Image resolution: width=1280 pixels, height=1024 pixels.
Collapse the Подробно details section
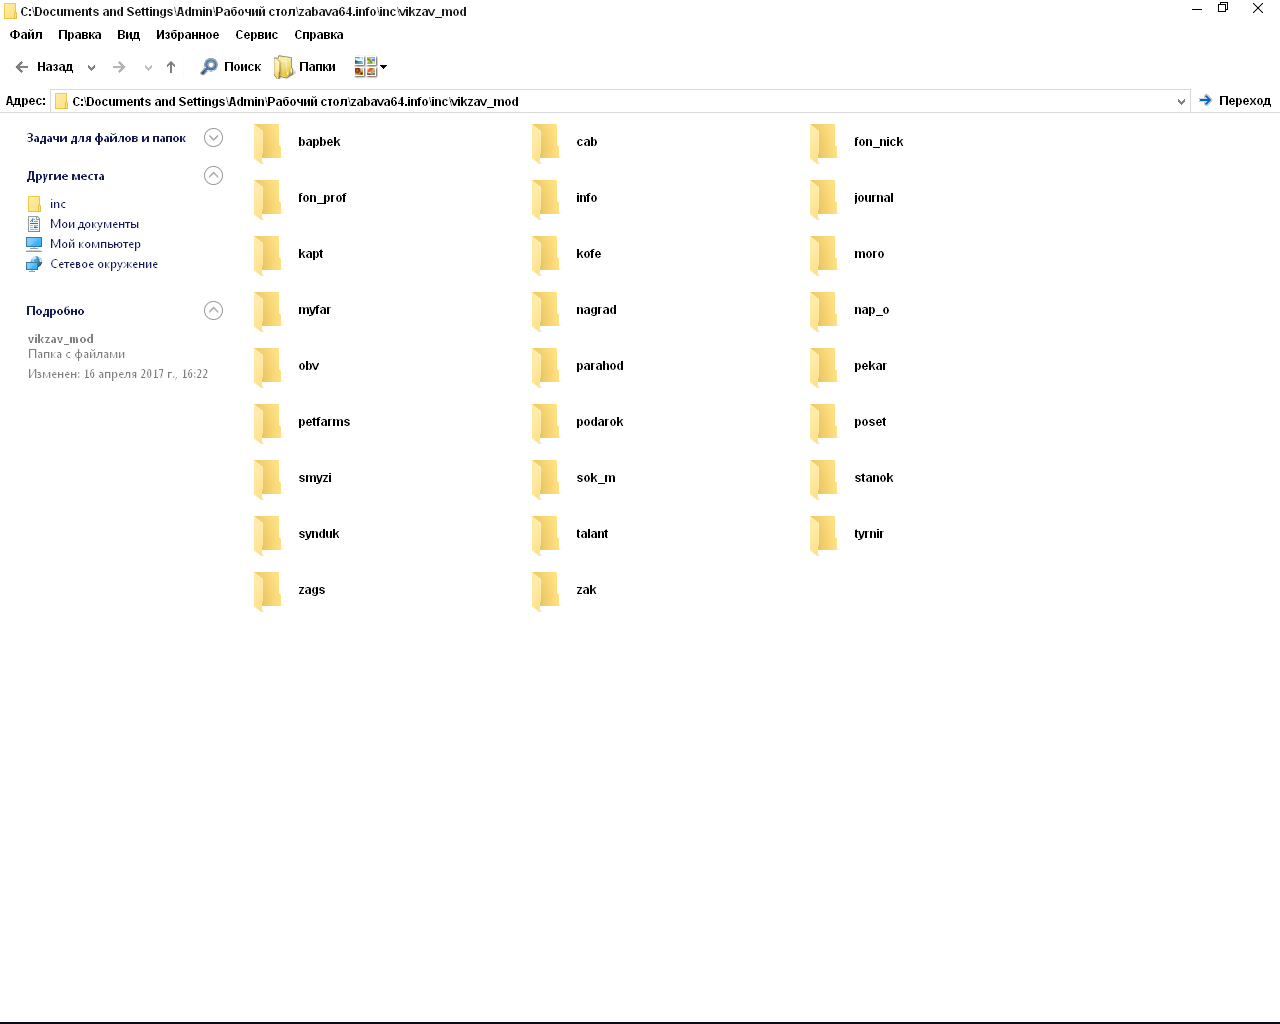pyautogui.click(x=213, y=311)
